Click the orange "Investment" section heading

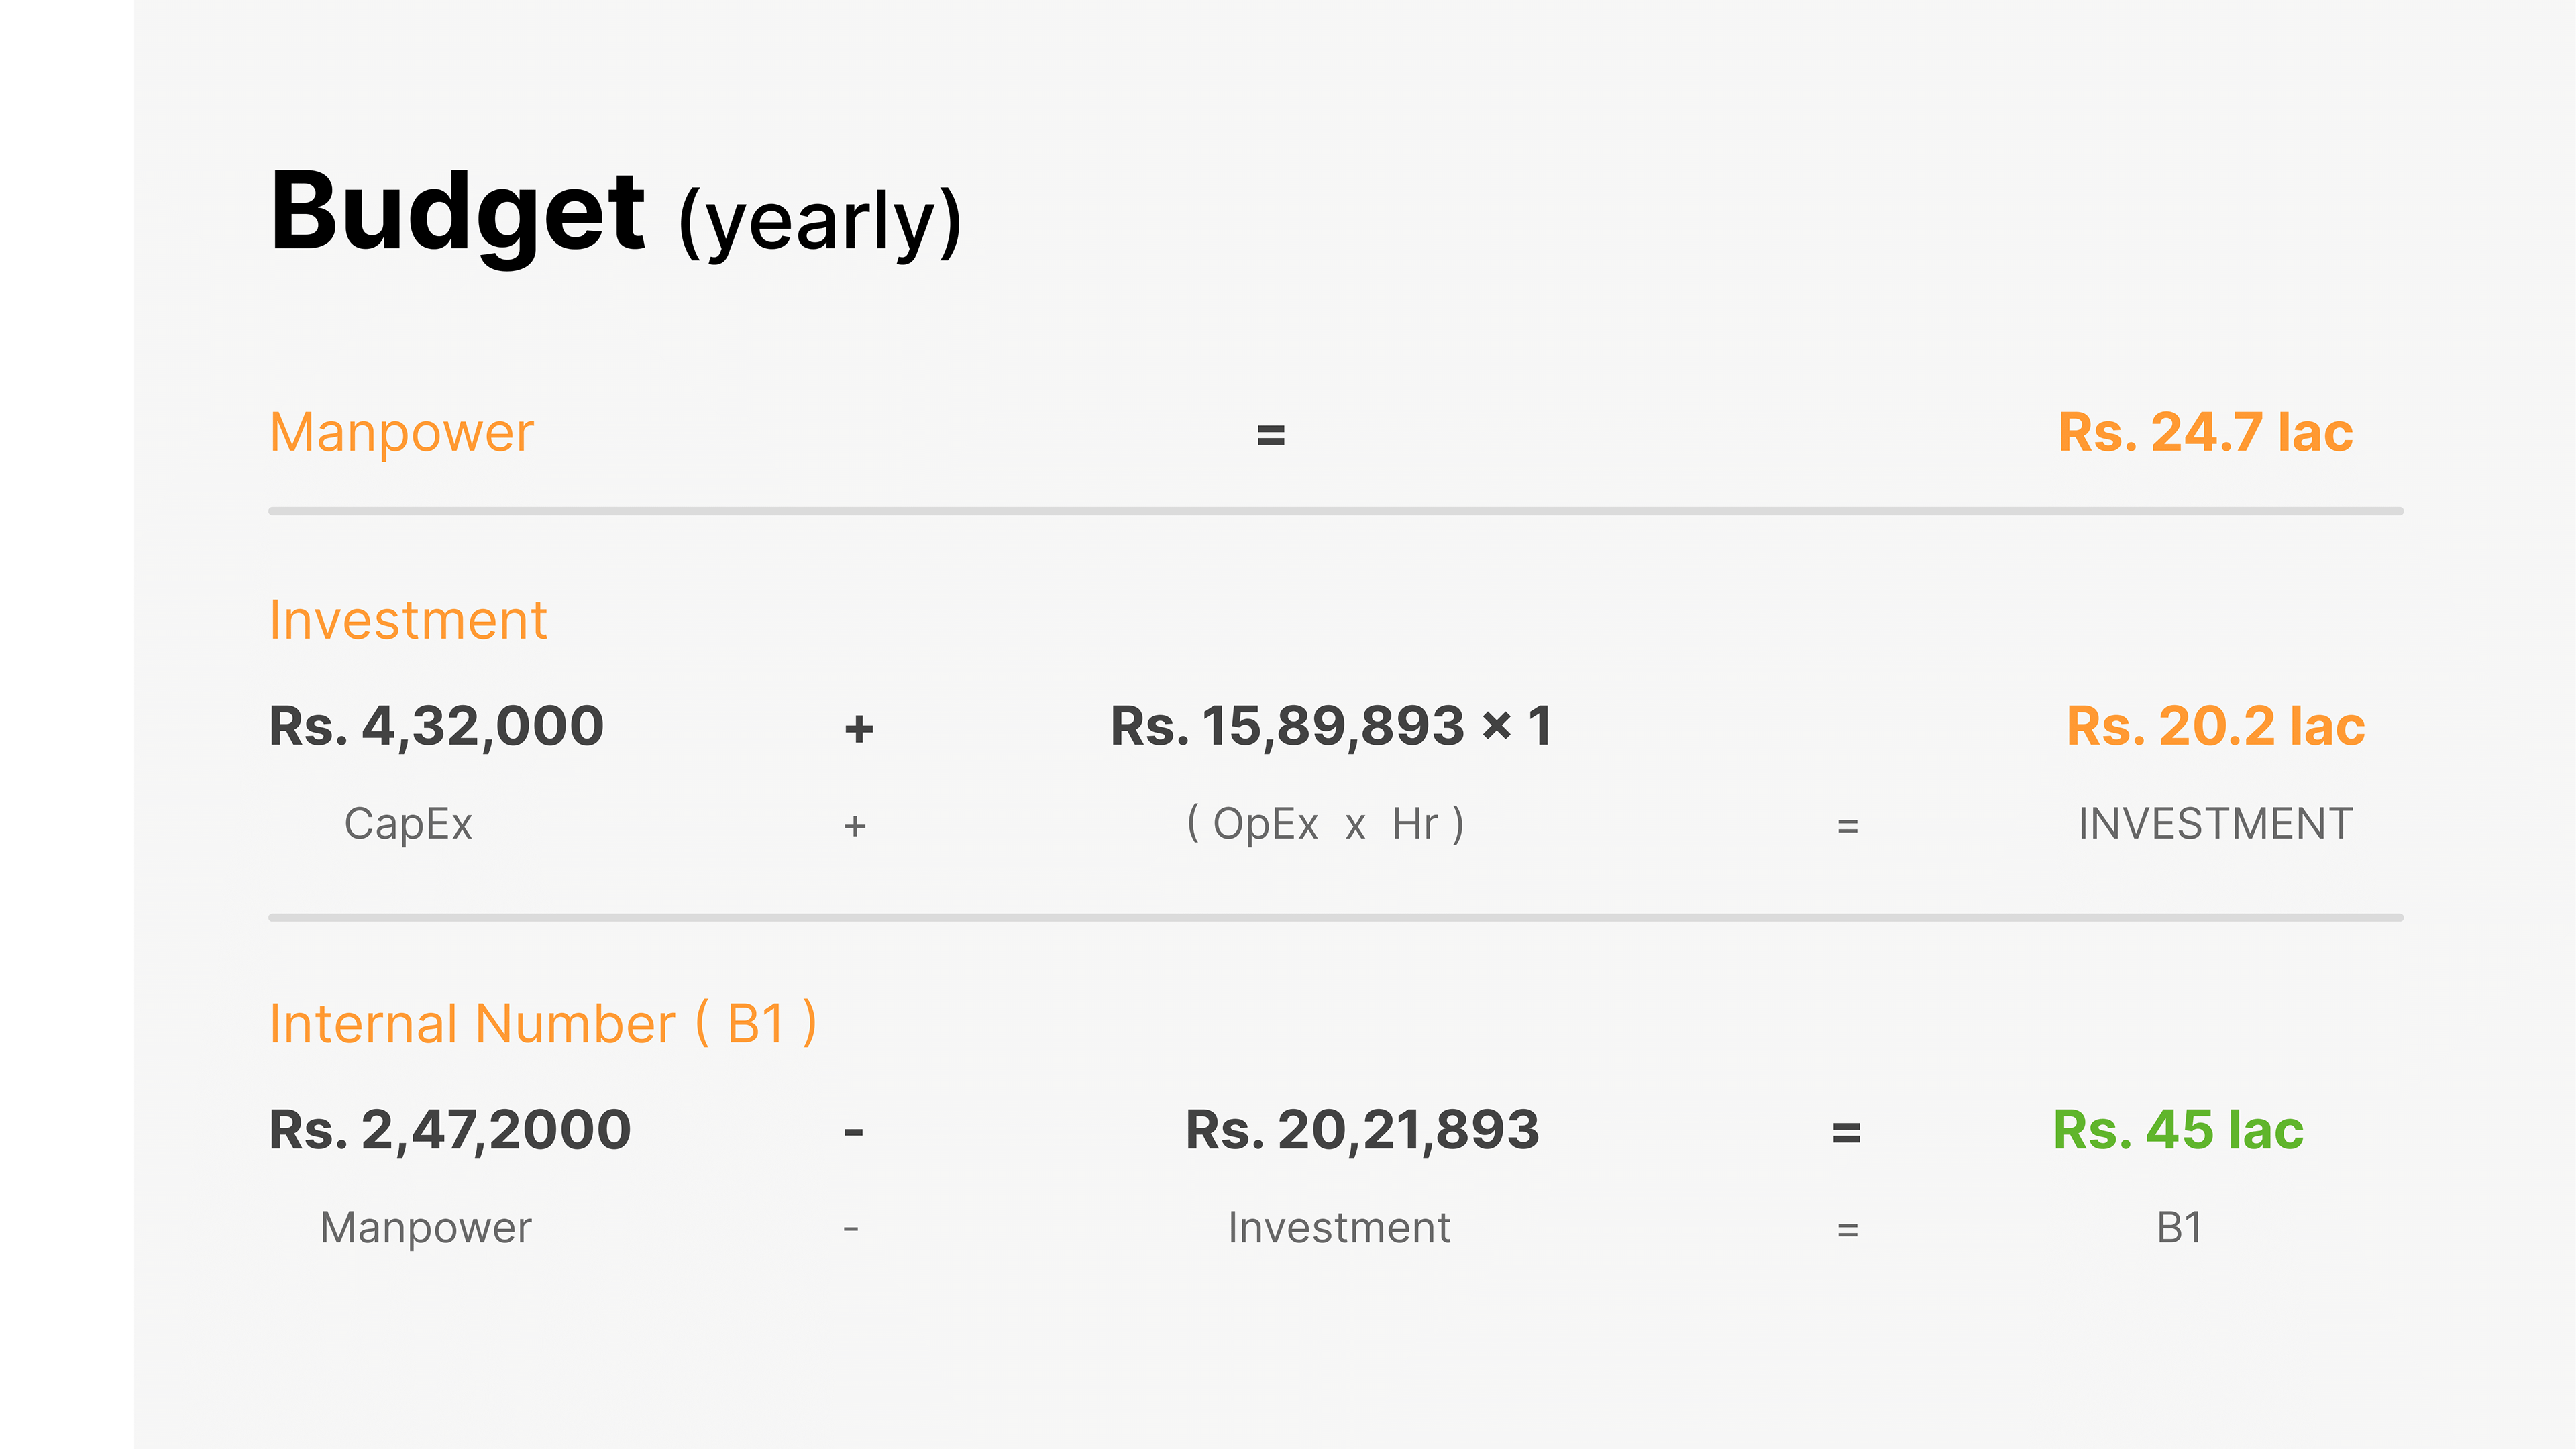pyautogui.click(x=408, y=620)
